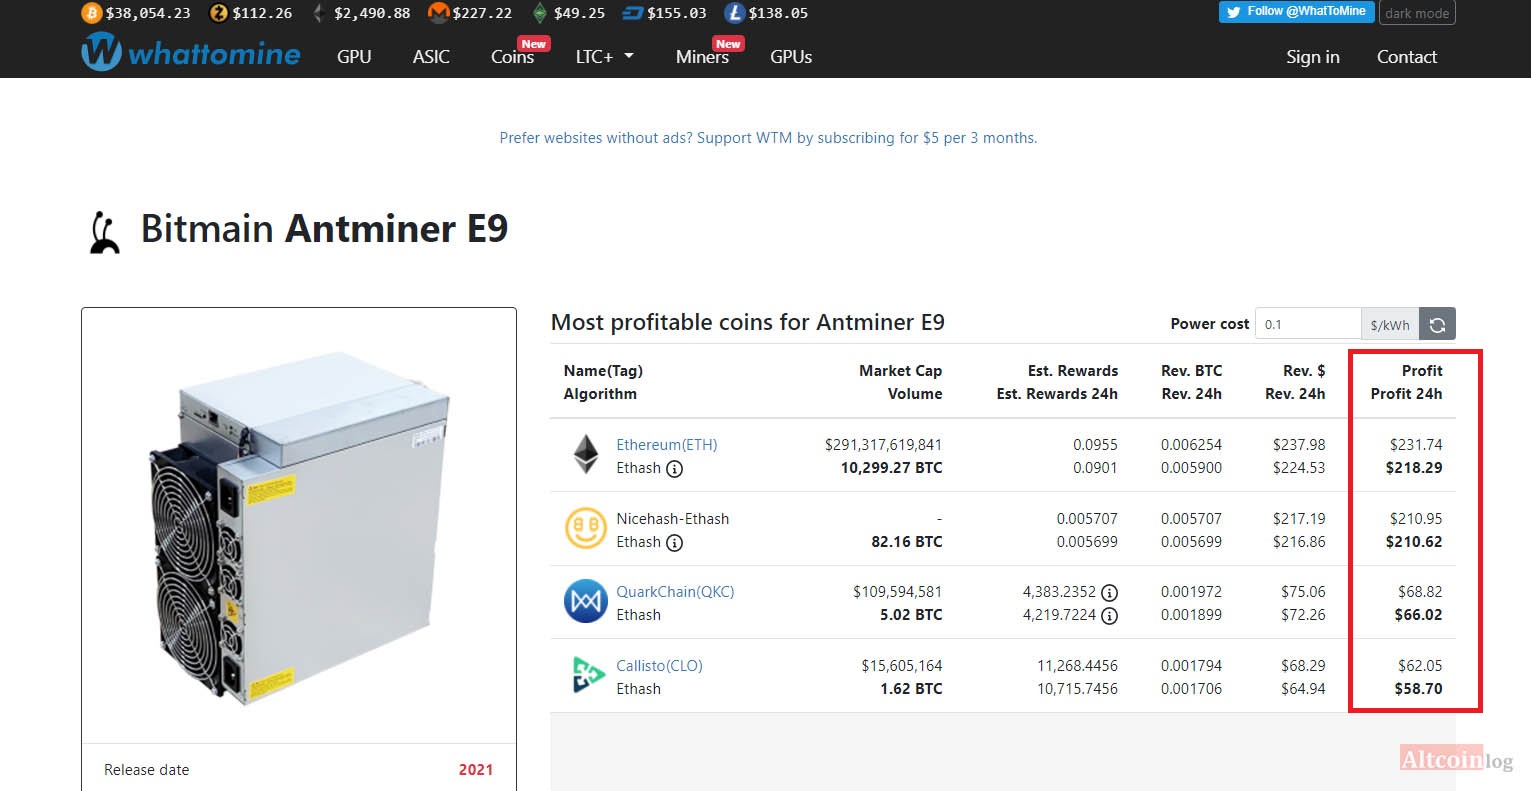Open the ASIC menu item
This screenshot has width=1531, height=791.
(x=431, y=57)
